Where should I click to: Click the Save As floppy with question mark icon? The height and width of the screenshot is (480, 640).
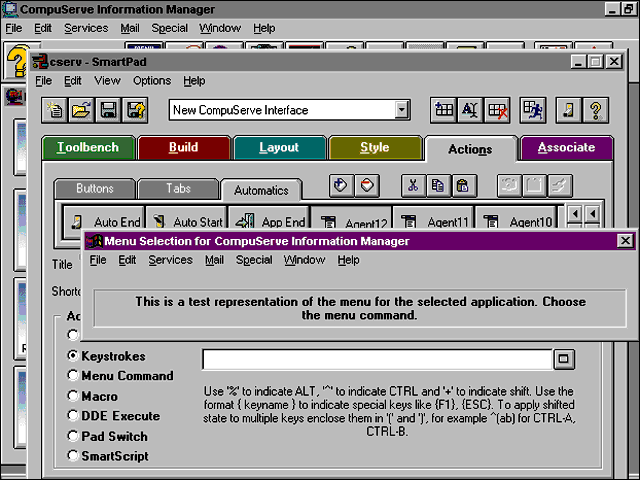[x=135, y=110]
